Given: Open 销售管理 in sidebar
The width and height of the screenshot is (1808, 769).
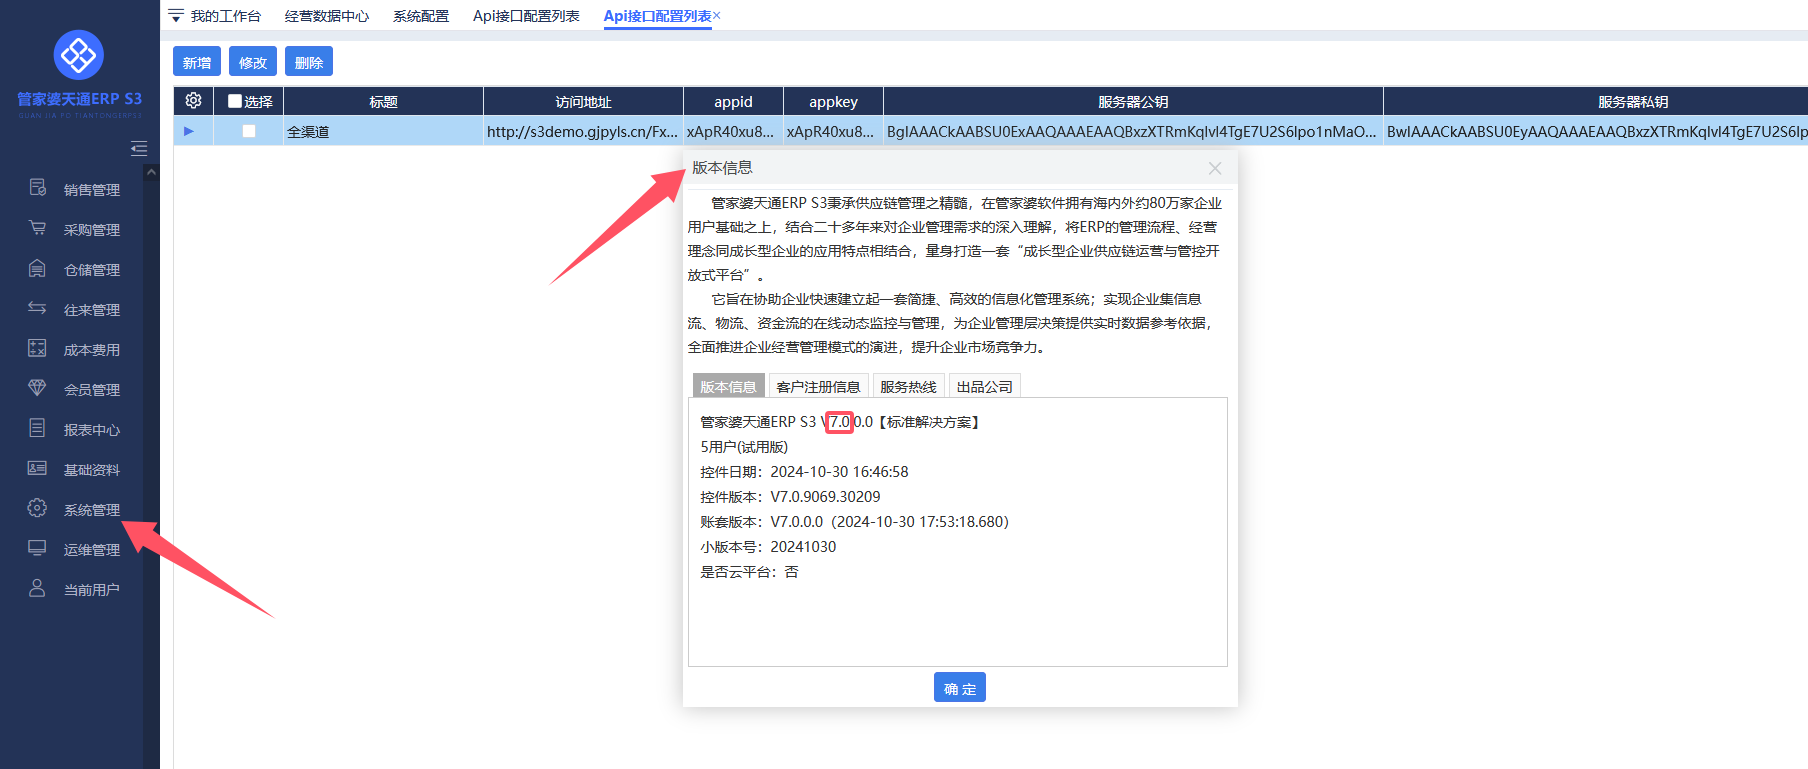Looking at the screenshot, I should [92, 189].
